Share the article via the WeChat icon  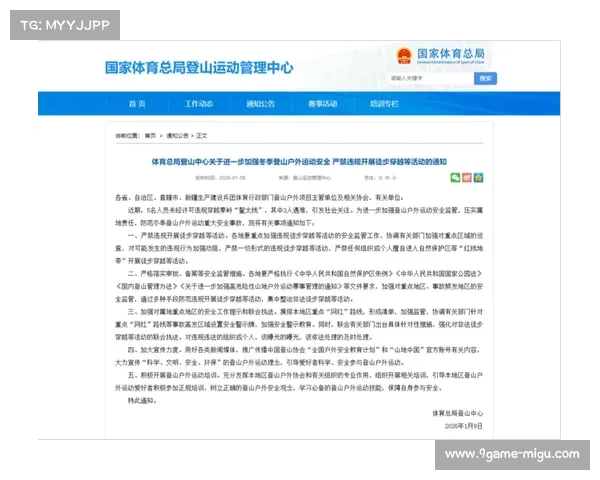455,178
